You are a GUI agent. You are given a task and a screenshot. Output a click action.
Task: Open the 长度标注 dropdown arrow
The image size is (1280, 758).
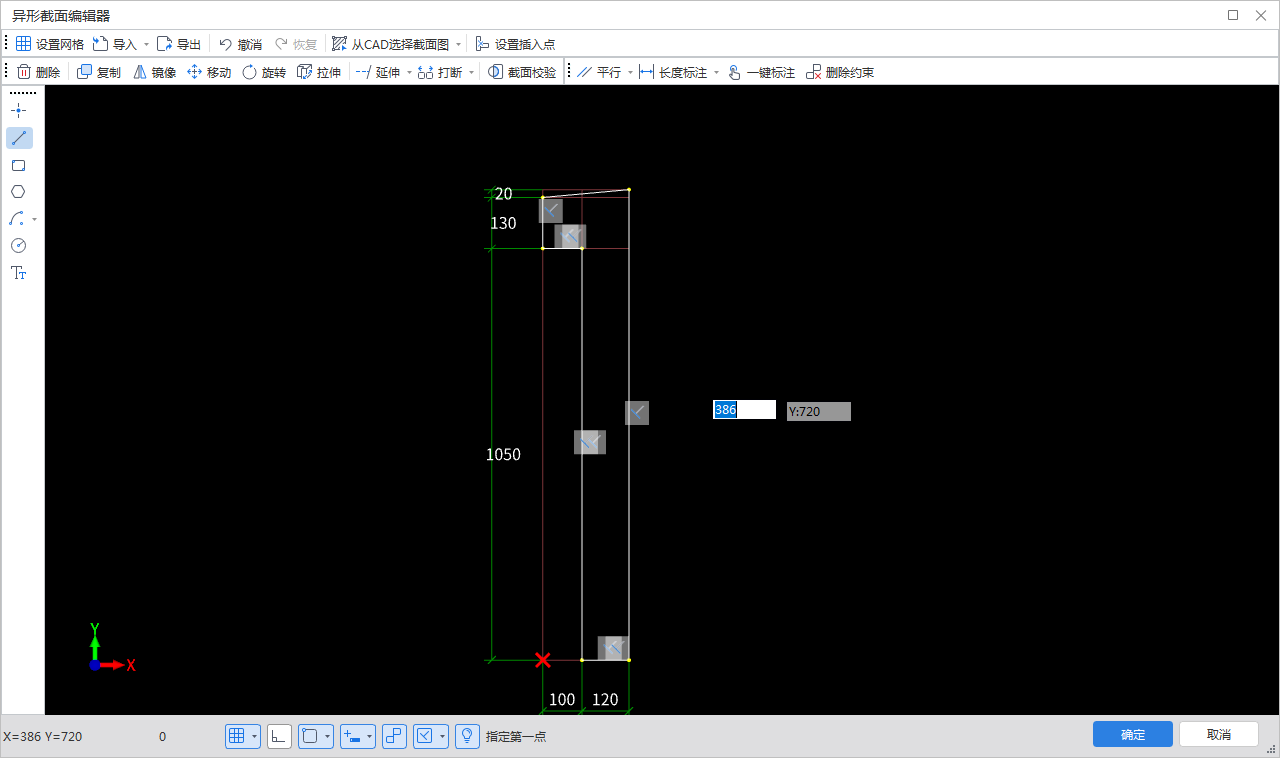click(x=716, y=72)
